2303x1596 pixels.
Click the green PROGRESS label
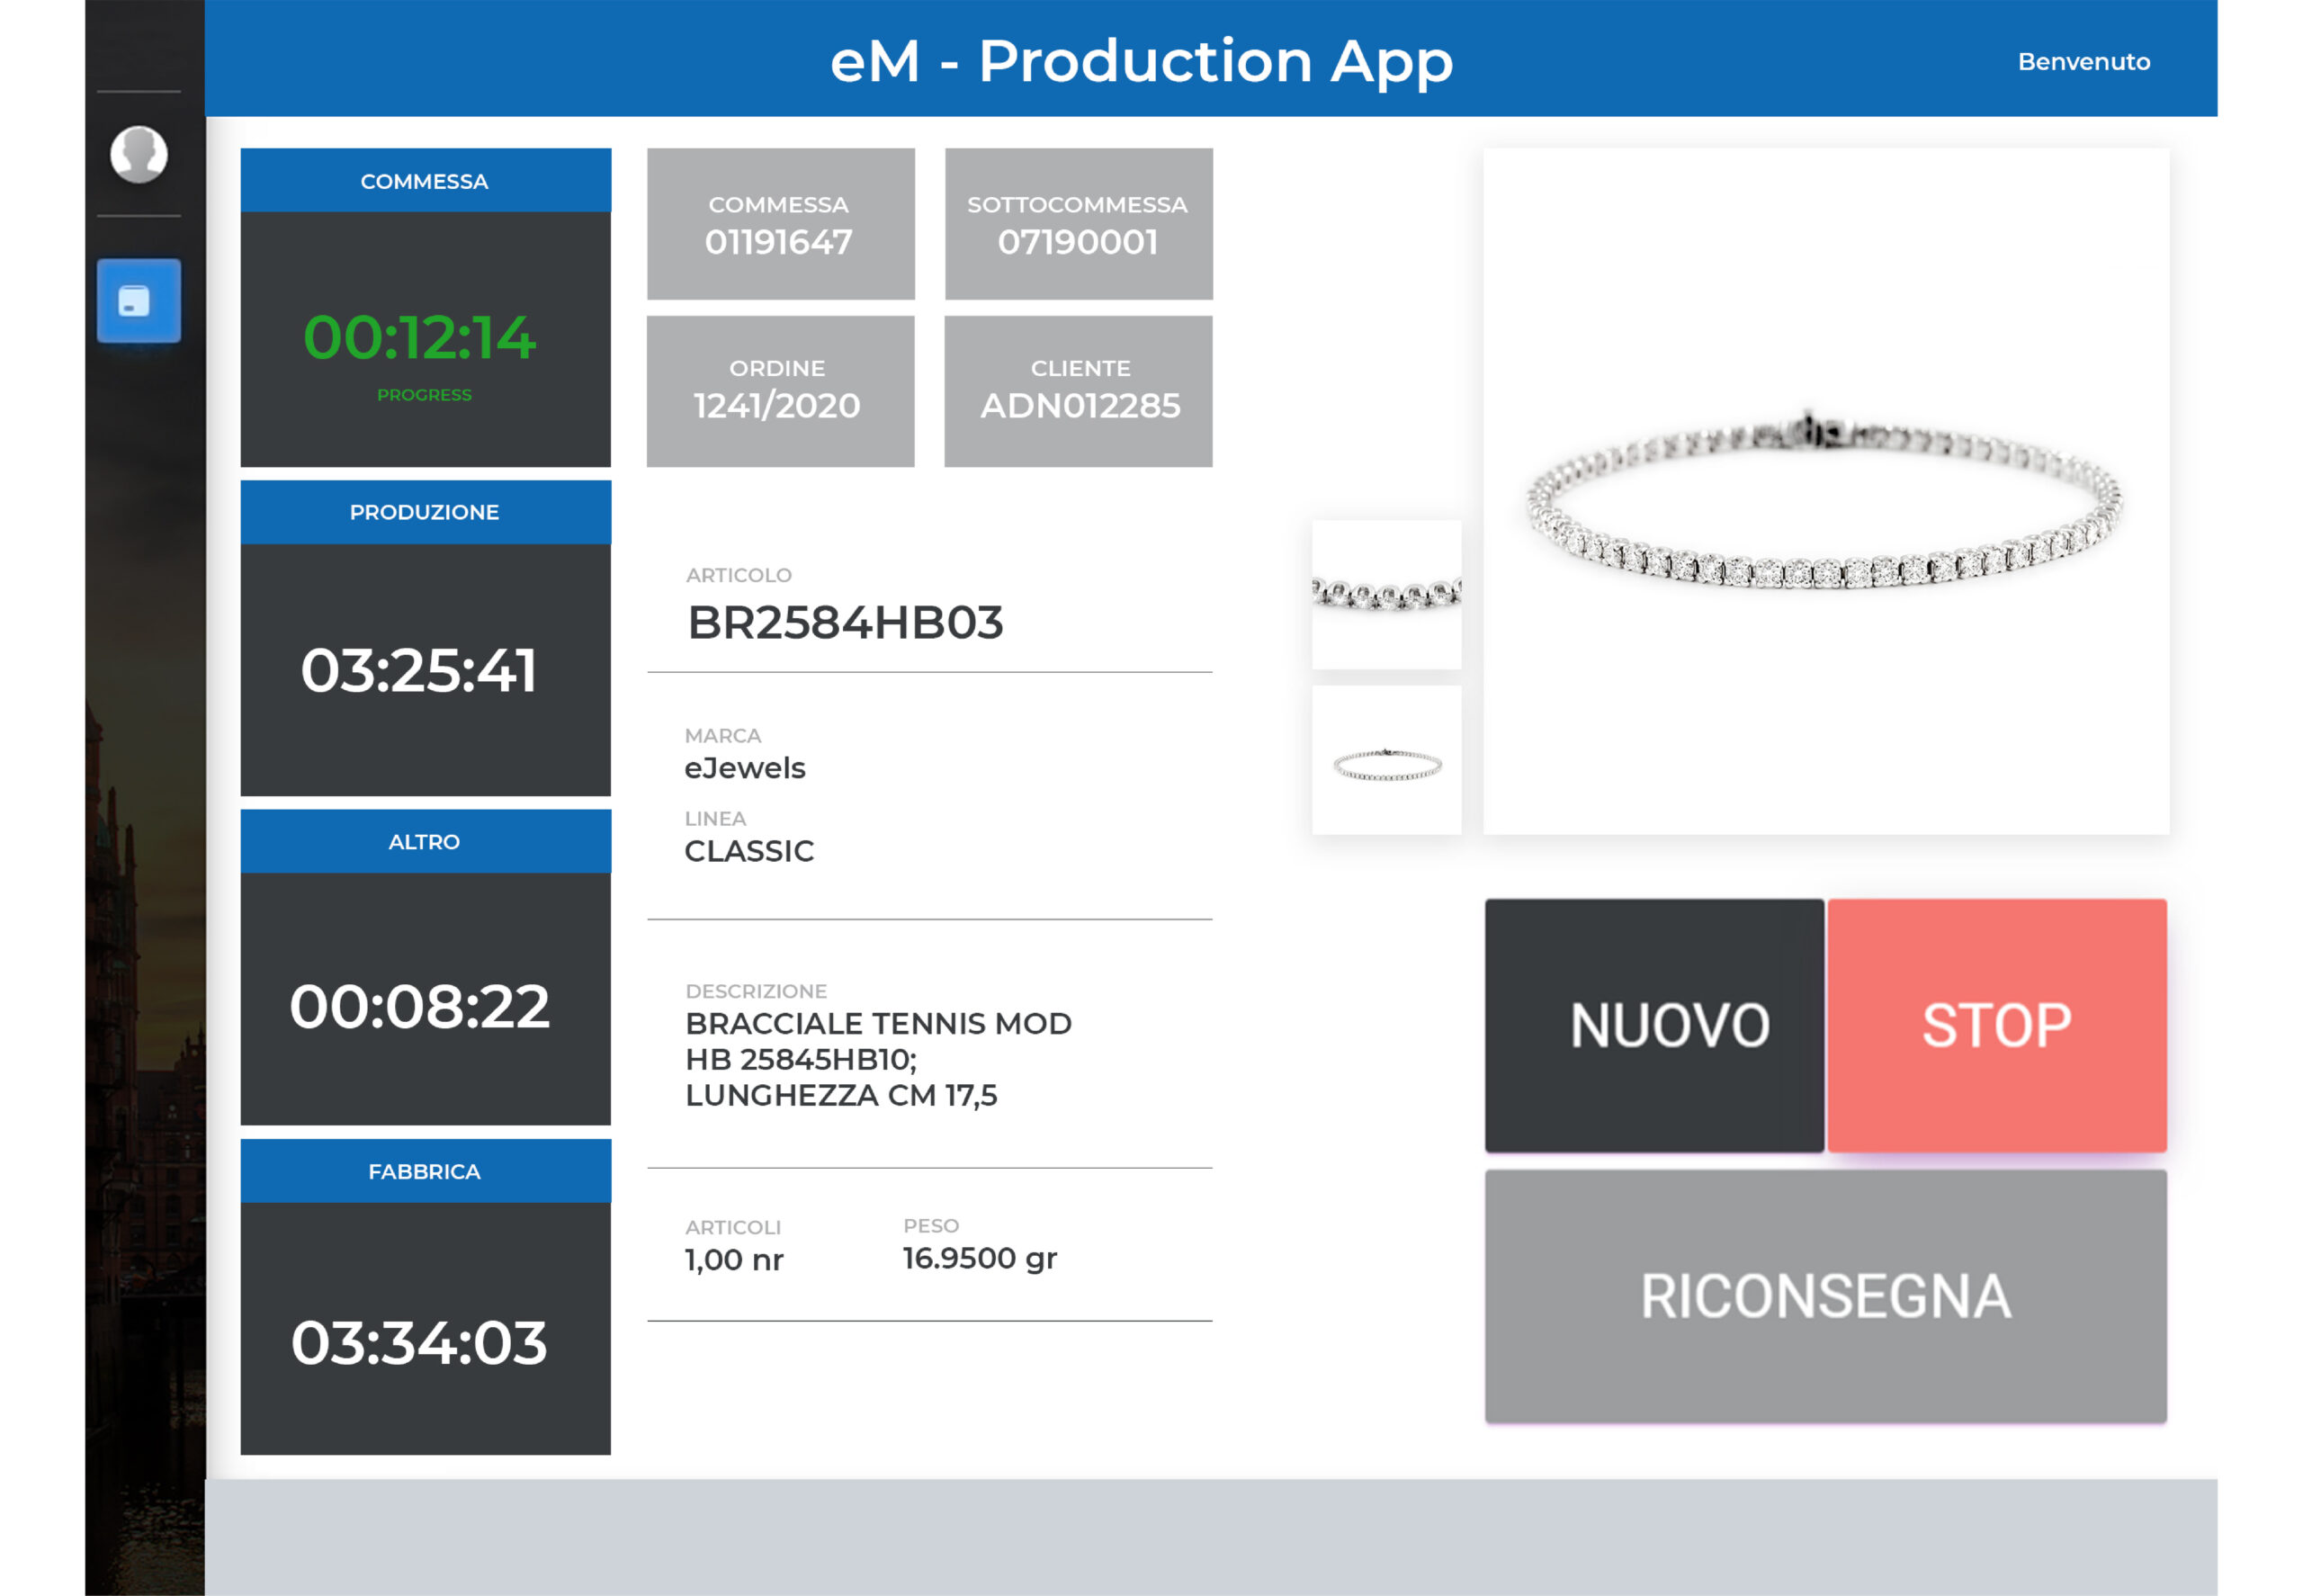pos(424,395)
